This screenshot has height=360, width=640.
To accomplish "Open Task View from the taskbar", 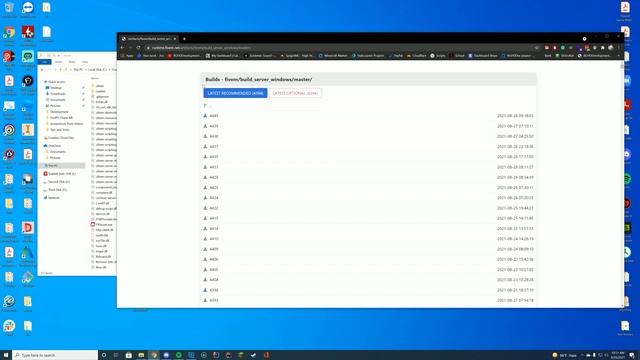I will point(116,355).
